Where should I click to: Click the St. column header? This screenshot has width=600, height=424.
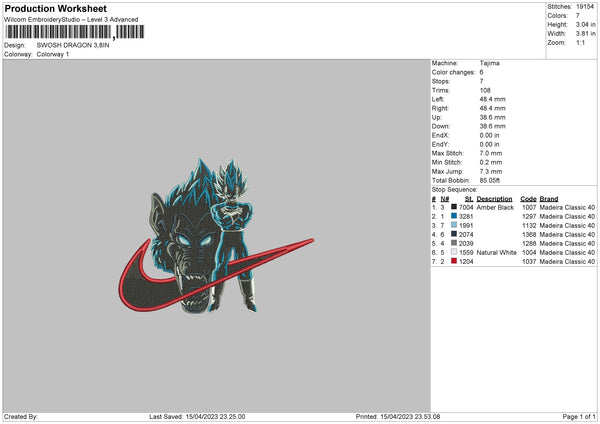coord(469,199)
